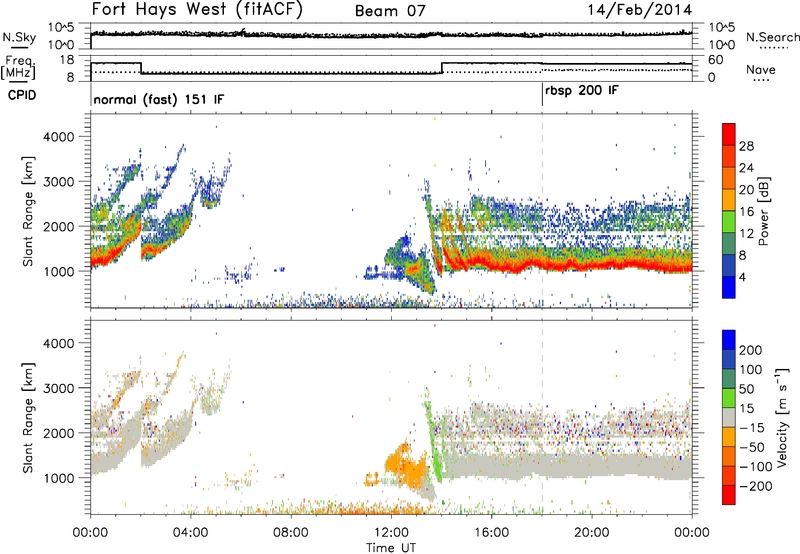Click the 'Time UT' axis title
Screen dimensions: 800x554
pyautogui.click(x=391, y=547)
